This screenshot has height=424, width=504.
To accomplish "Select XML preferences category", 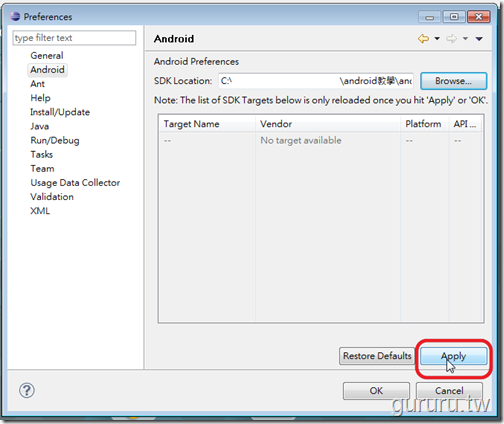I will pos(40,211).
